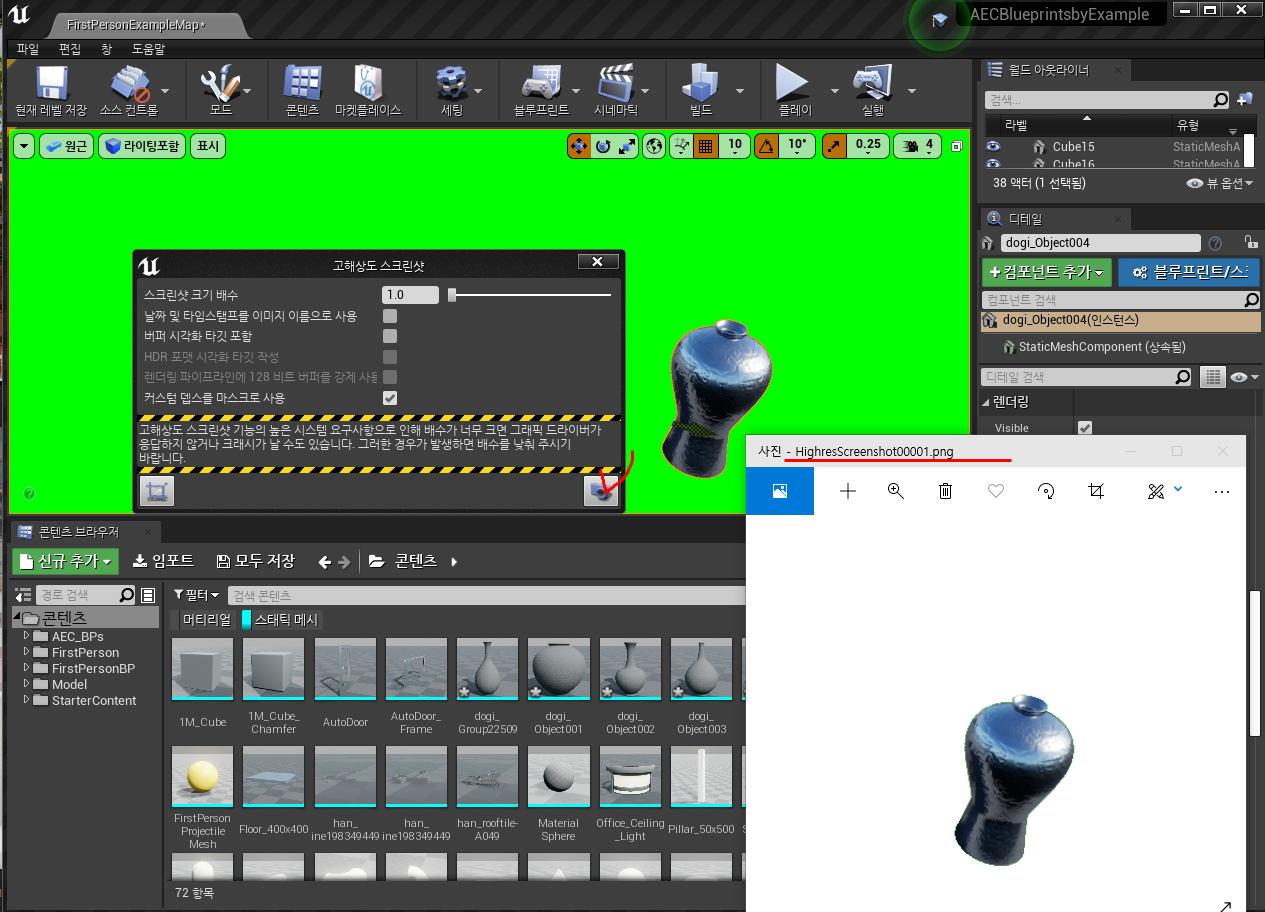Select the World Outliner tab
The image size is (1265, 912).
pos(1054,70)
